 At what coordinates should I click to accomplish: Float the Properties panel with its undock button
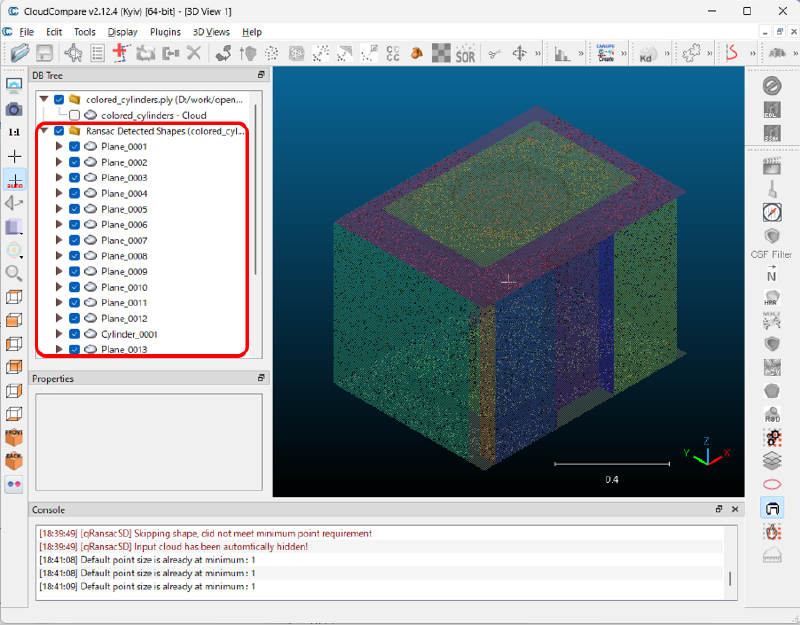(x=261, y=379)
